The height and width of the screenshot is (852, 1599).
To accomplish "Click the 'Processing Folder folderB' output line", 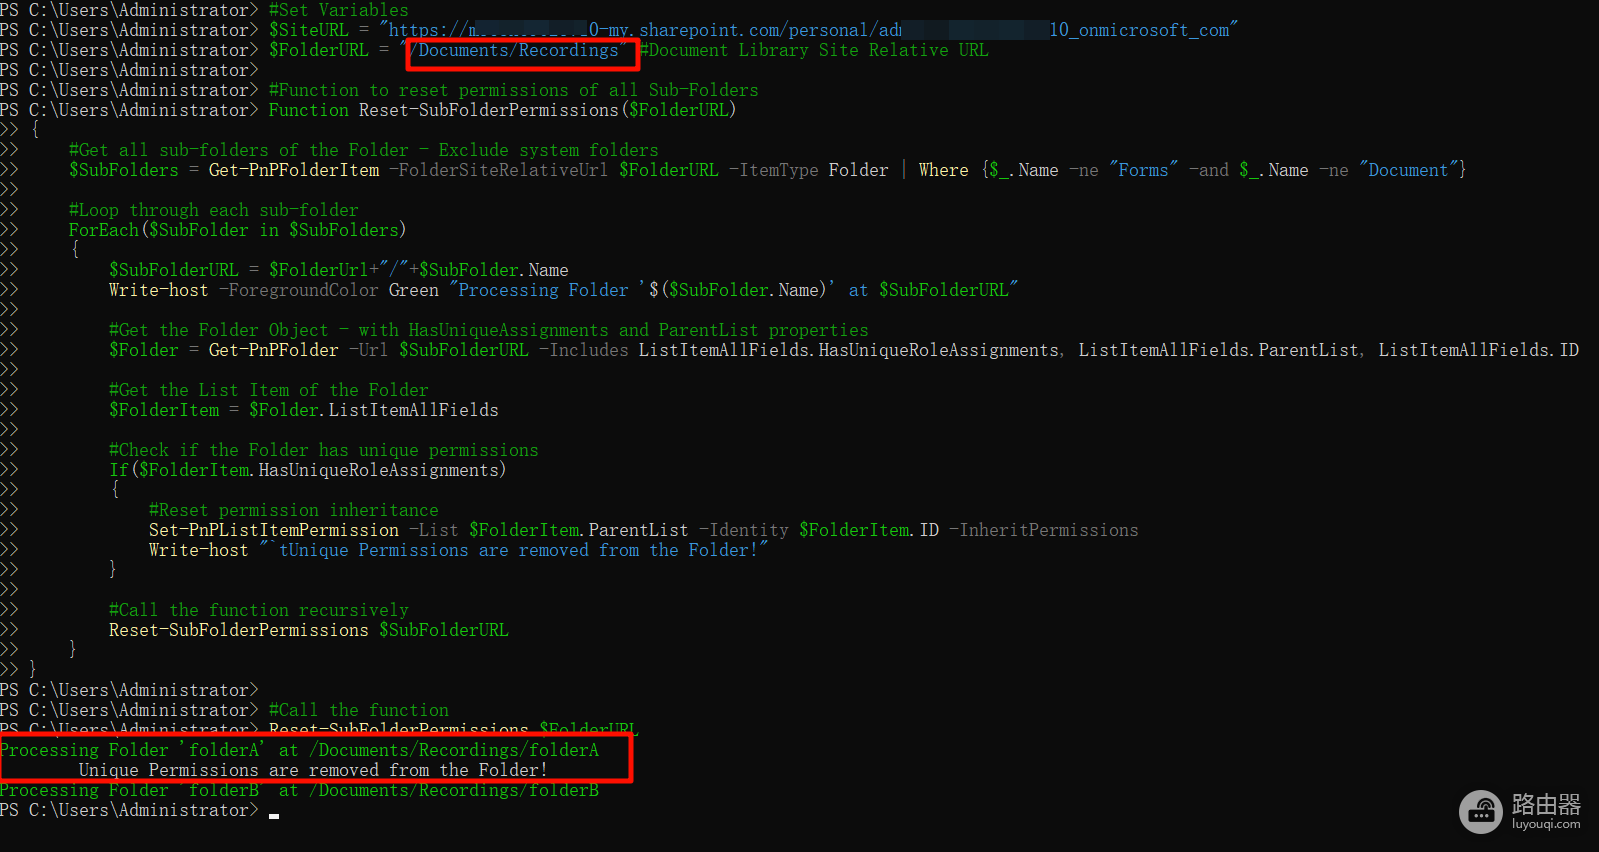I will [300, 790].
